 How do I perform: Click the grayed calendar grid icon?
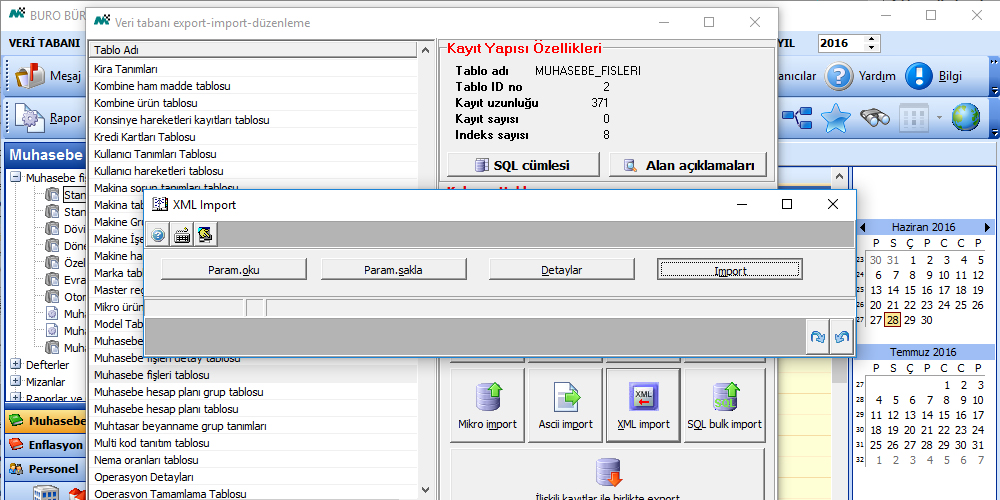(913, 117)
